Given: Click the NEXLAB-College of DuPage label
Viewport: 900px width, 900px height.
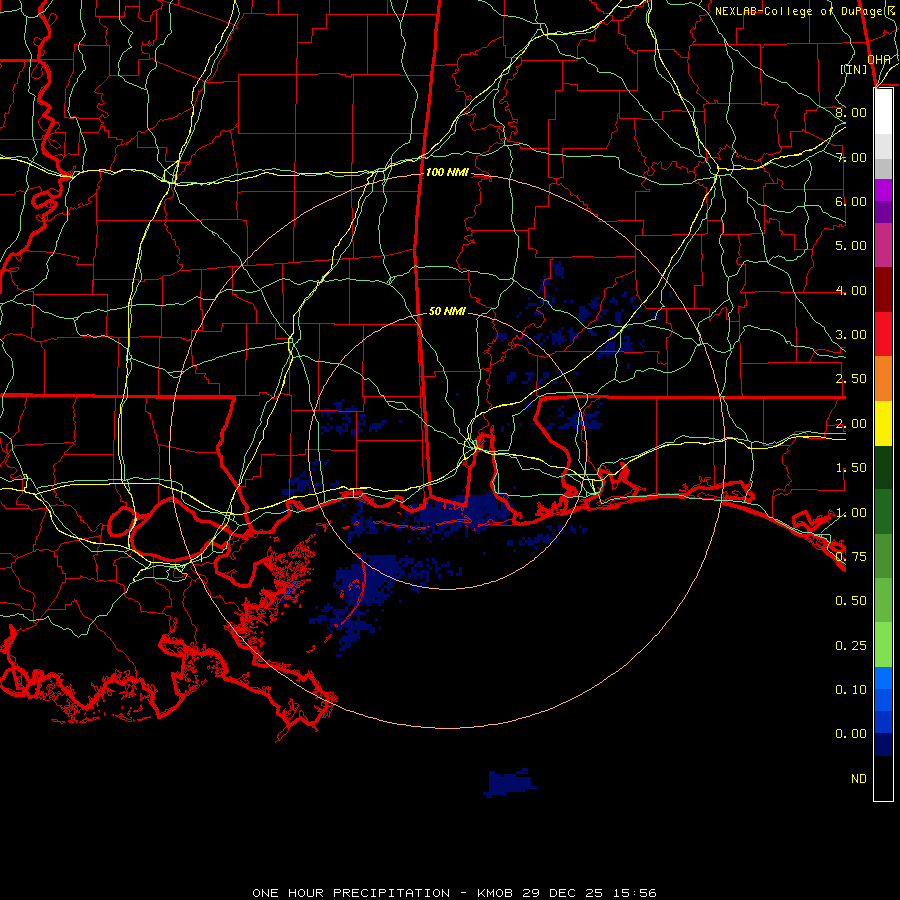Looking at the screenshot, I should (x=804, y=11).
